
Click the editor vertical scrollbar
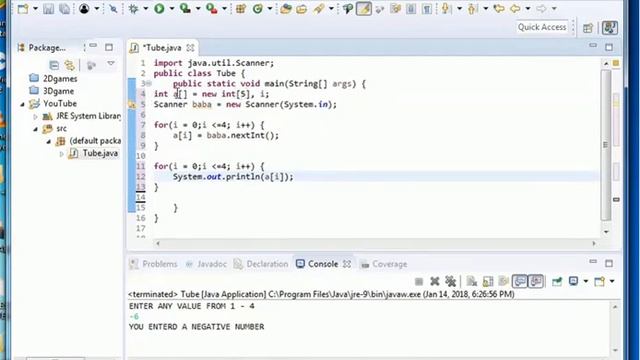coord(606,145)
